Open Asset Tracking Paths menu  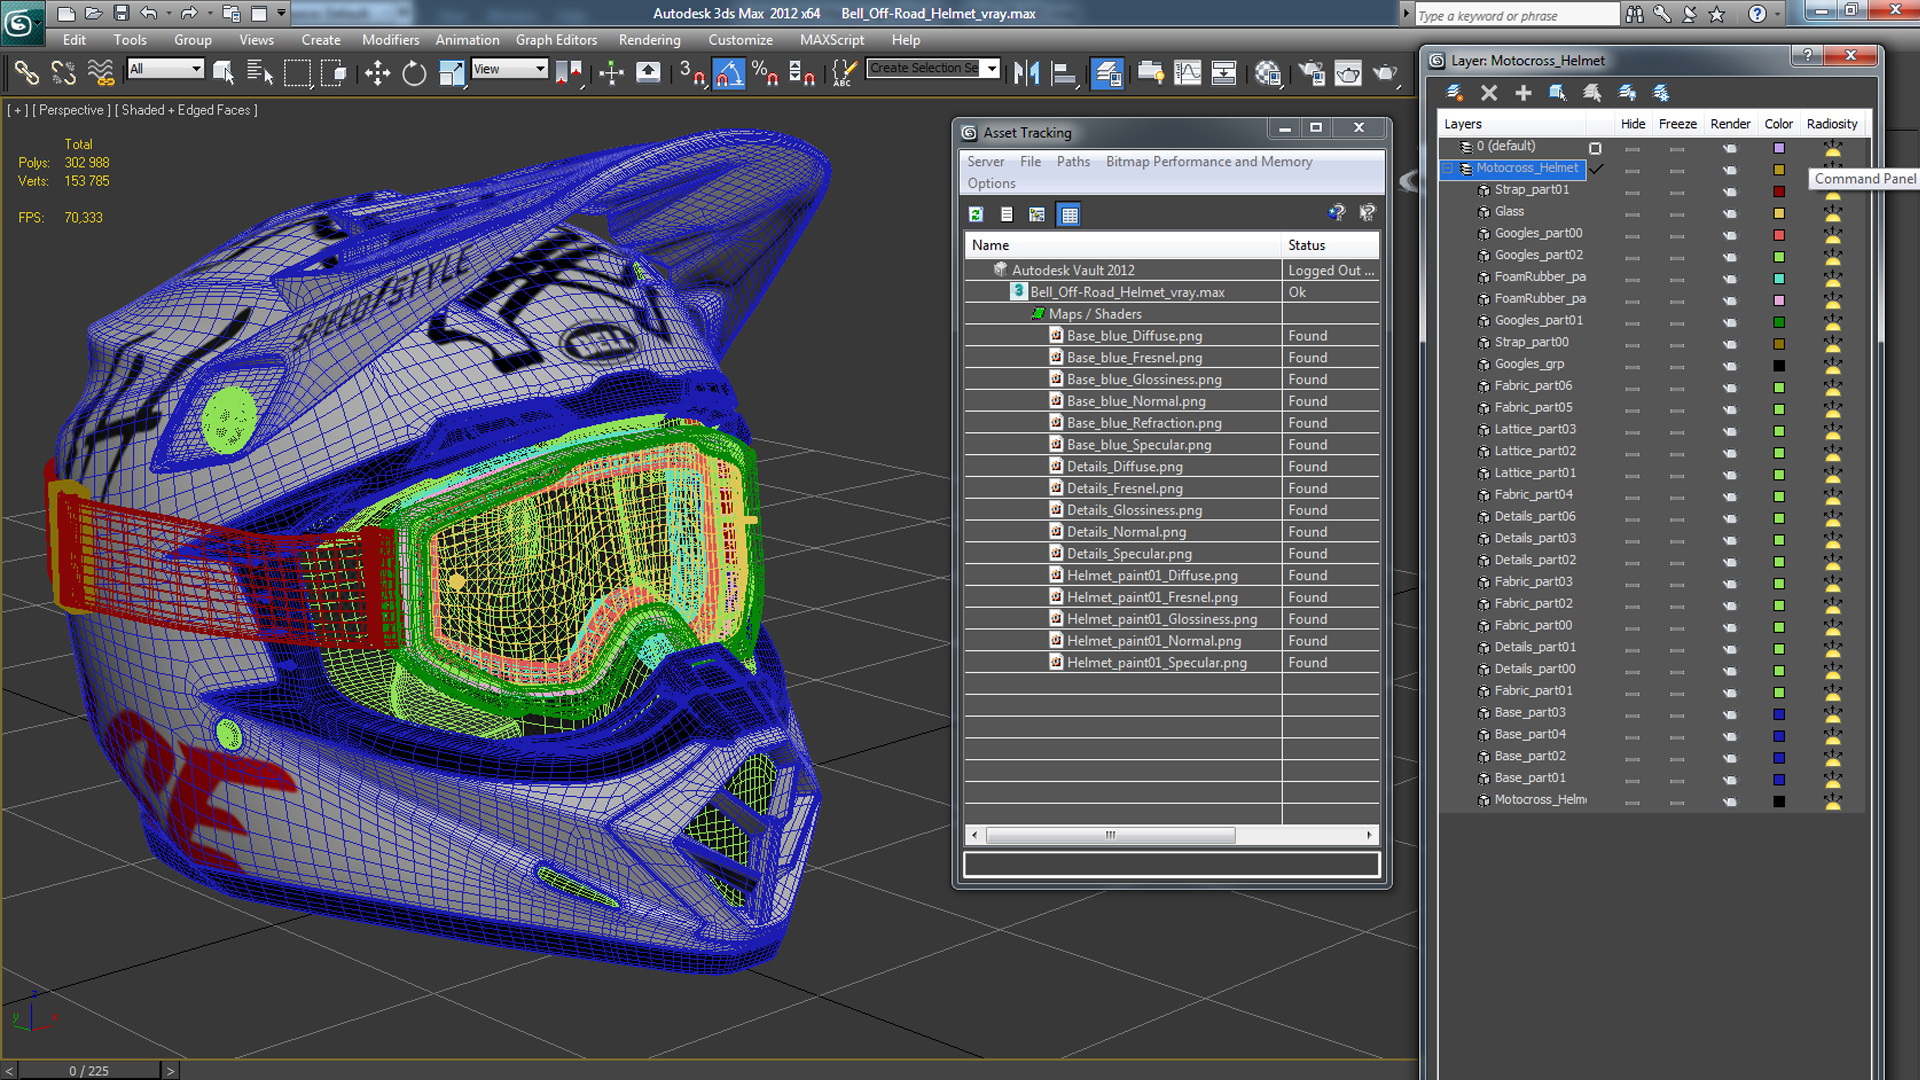point(1073,161)
